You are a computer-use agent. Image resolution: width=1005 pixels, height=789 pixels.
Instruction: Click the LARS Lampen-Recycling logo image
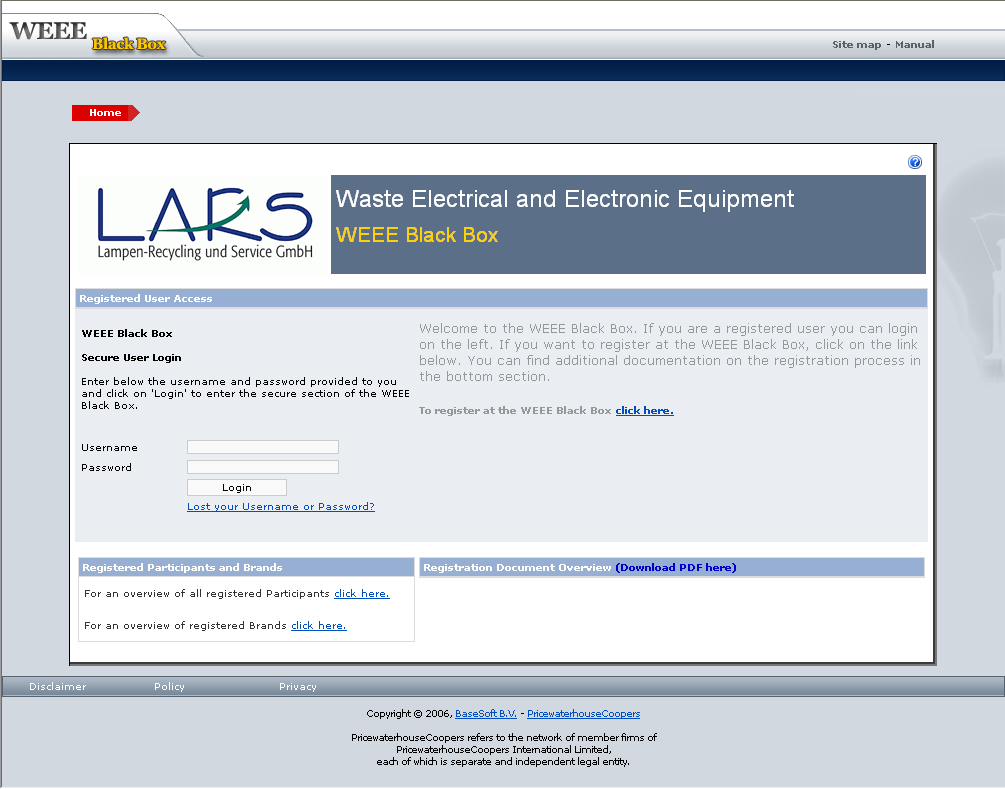click(204, 224)
